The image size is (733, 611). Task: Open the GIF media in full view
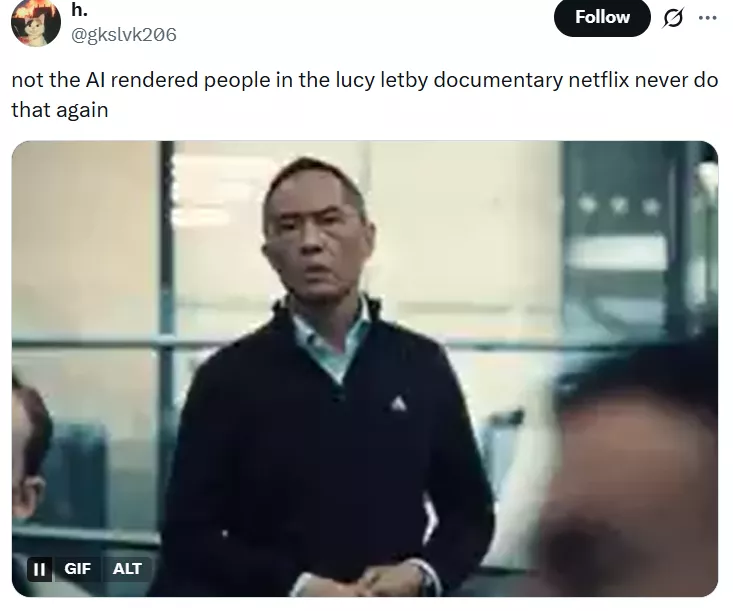tap(365, 368)
